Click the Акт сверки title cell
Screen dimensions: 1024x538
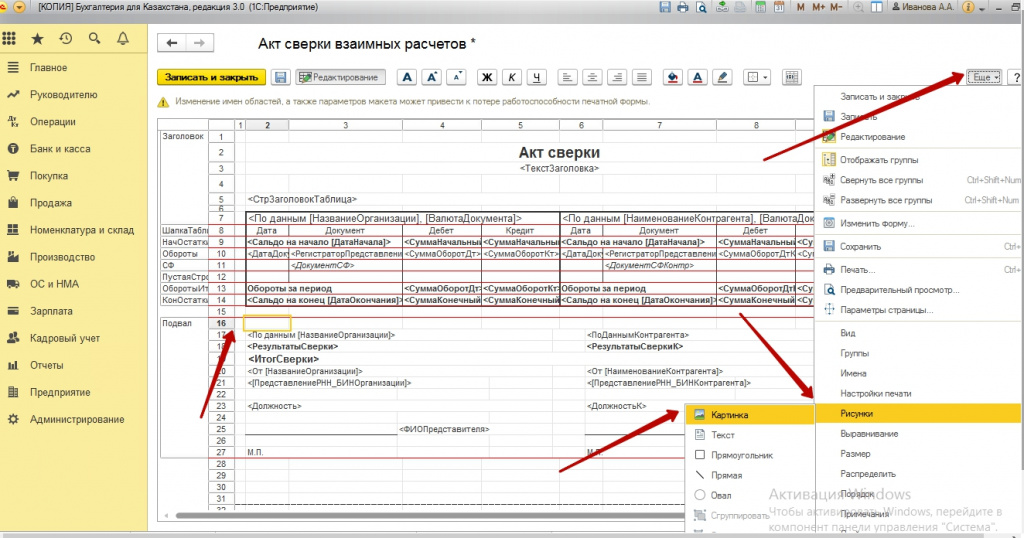(559, 152)
